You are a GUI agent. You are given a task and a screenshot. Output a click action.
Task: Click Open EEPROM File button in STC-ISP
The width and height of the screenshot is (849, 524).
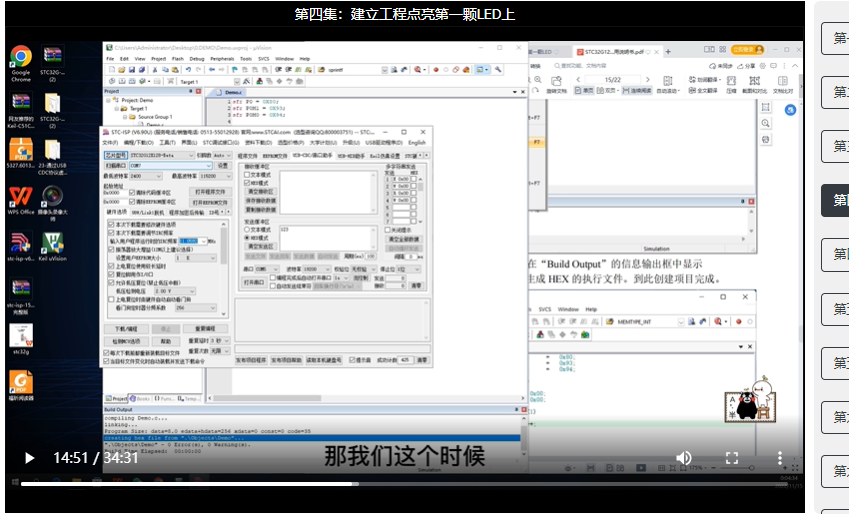click(210, 202)
